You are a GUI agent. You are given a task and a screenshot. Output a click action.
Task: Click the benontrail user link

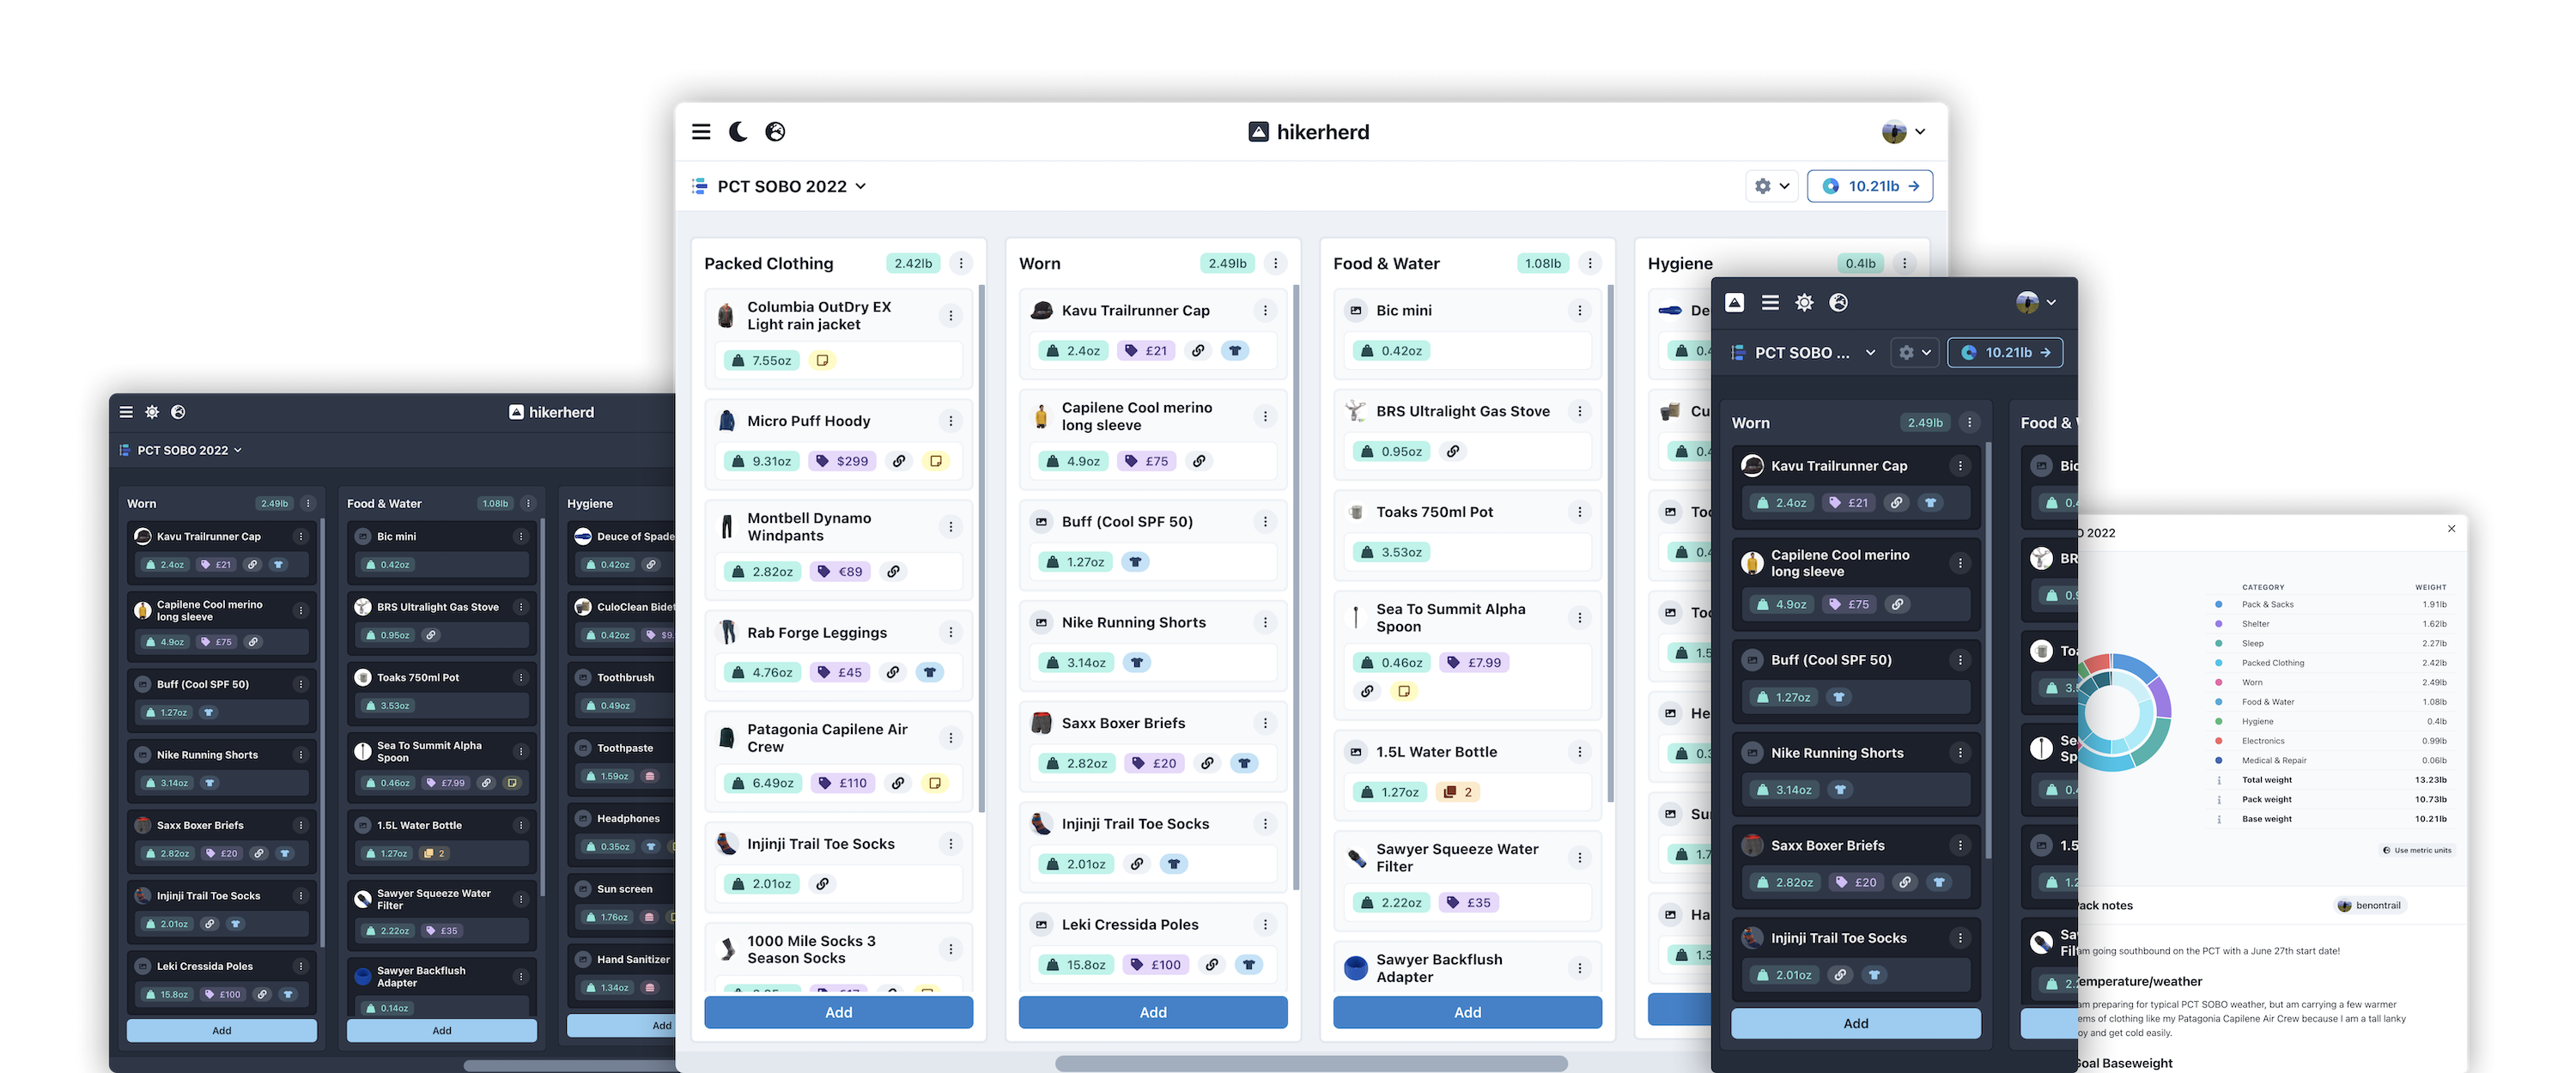[x=2369, y=906]
